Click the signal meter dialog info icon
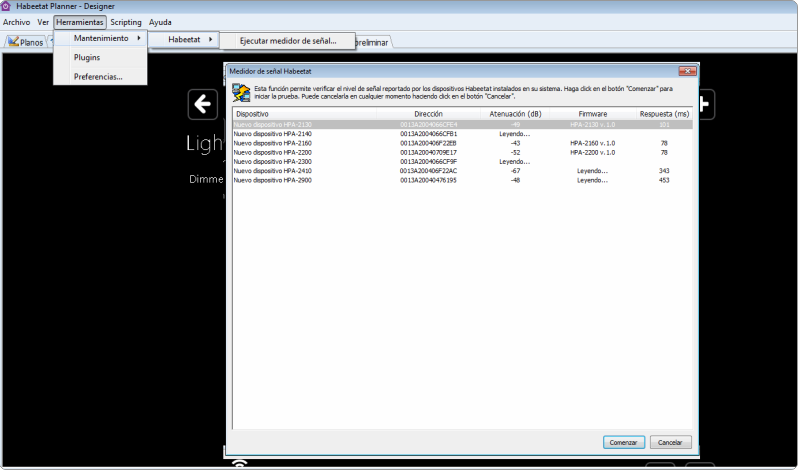Screen dimensions: 799x470 point(241,93)
